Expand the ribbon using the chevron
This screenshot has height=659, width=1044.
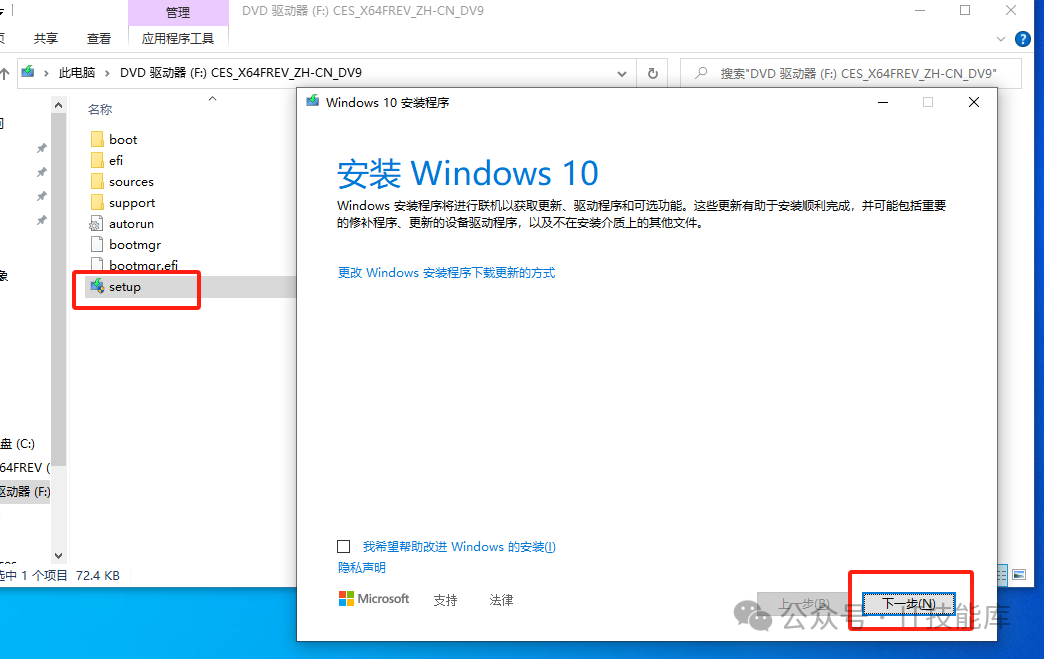[1003, 38]
